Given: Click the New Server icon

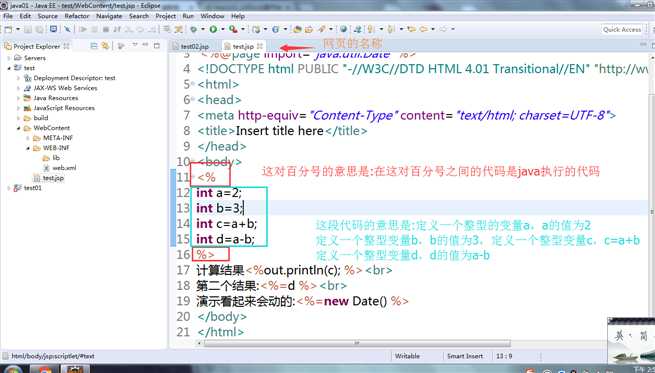Looking at the screenshot, I should [x=256, y=29].
